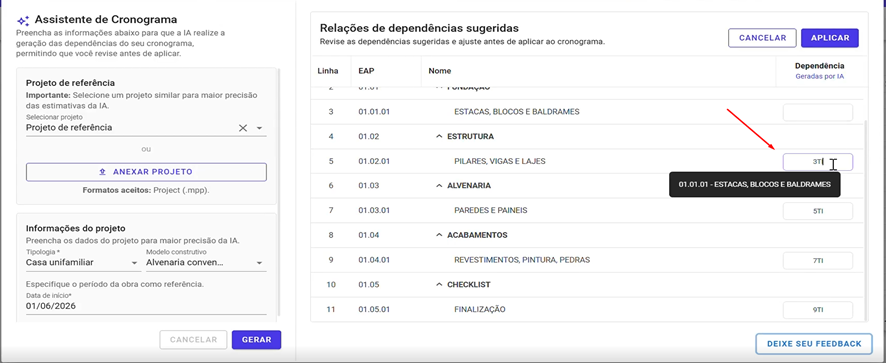Collapse the CHECKLIST group

(438, 284)
